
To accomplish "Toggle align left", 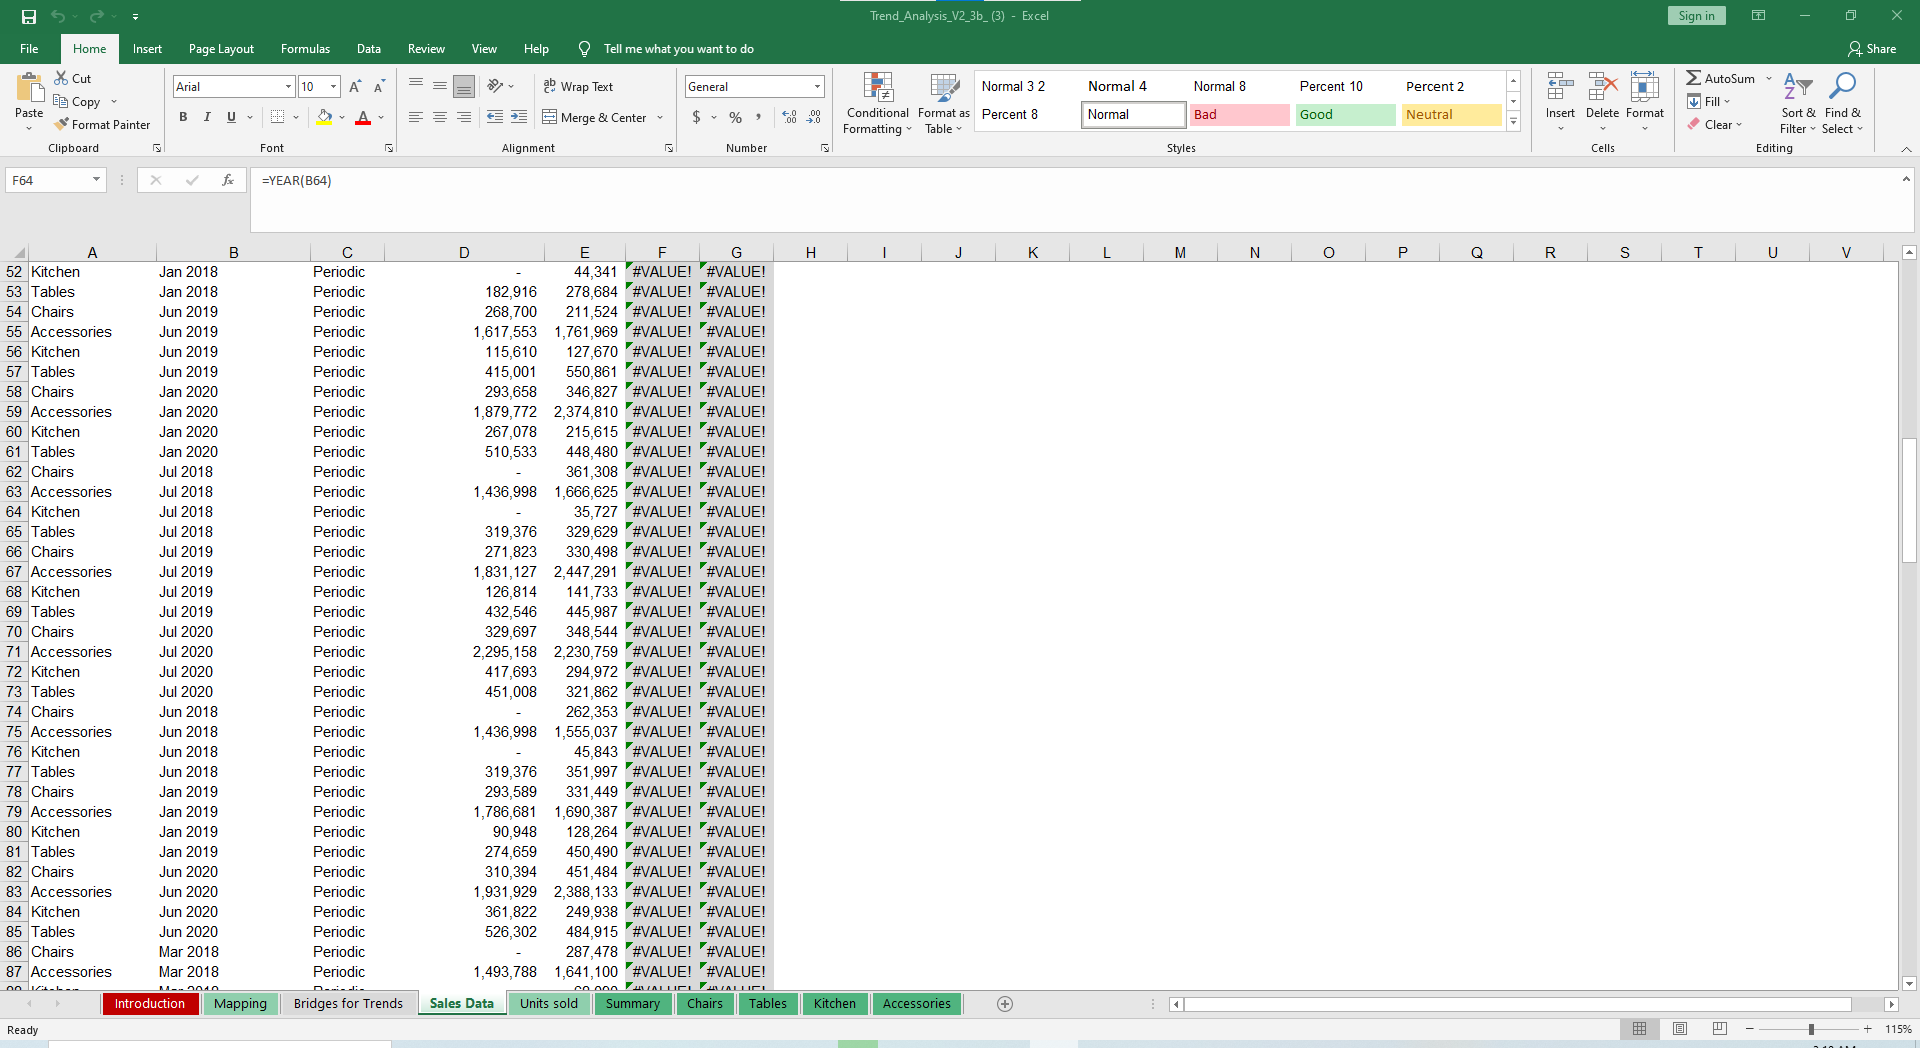I will (416, 117).
